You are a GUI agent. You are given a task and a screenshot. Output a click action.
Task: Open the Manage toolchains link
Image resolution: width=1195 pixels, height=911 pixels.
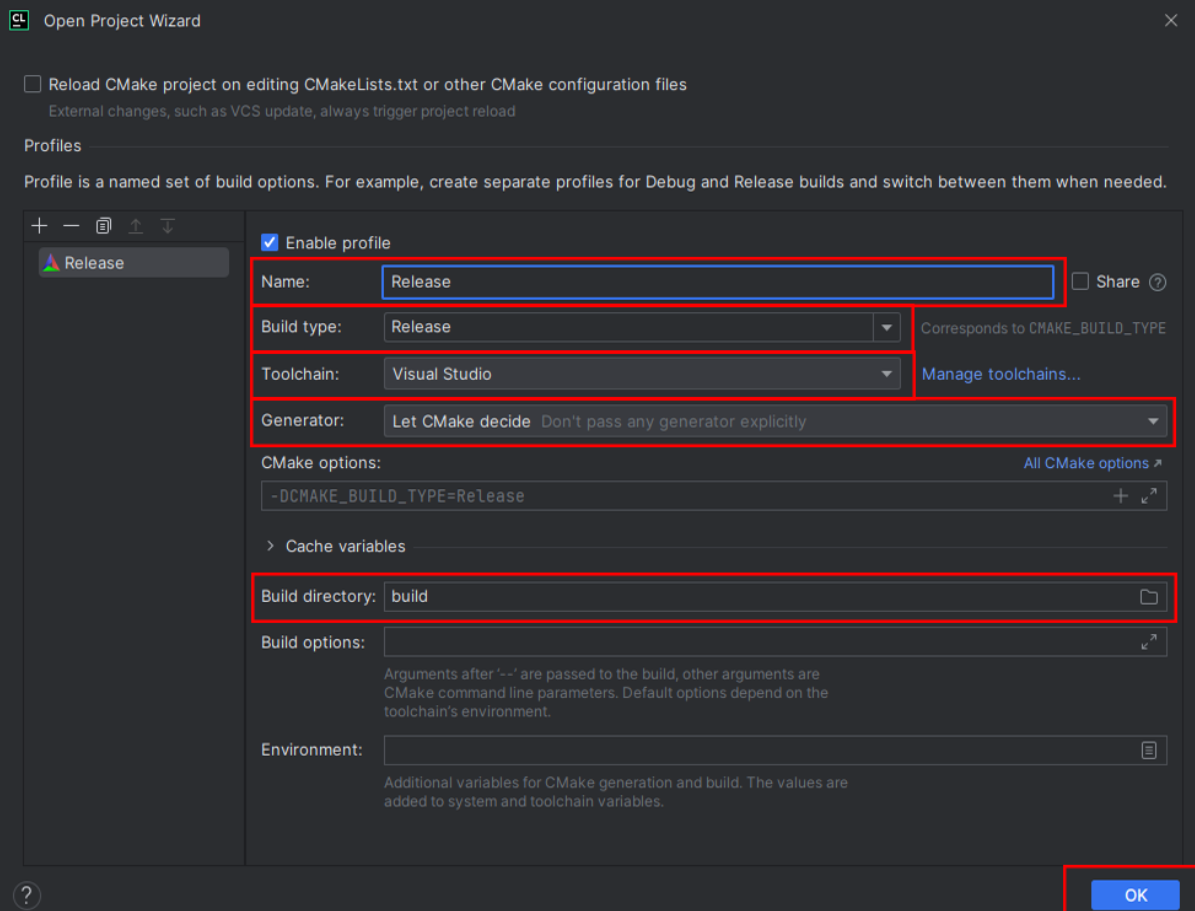click(1001, 374)
